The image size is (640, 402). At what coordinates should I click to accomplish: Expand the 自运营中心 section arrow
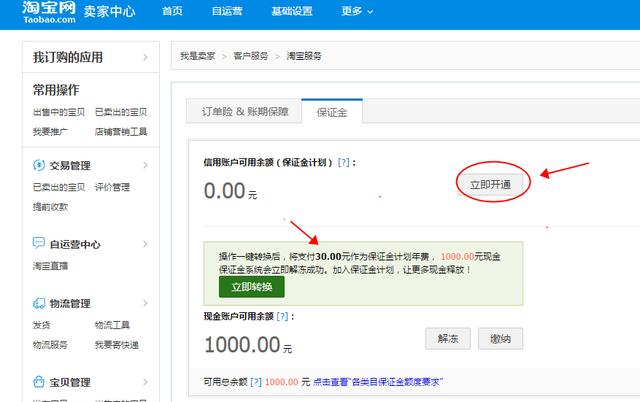click(x=145, y=244)
